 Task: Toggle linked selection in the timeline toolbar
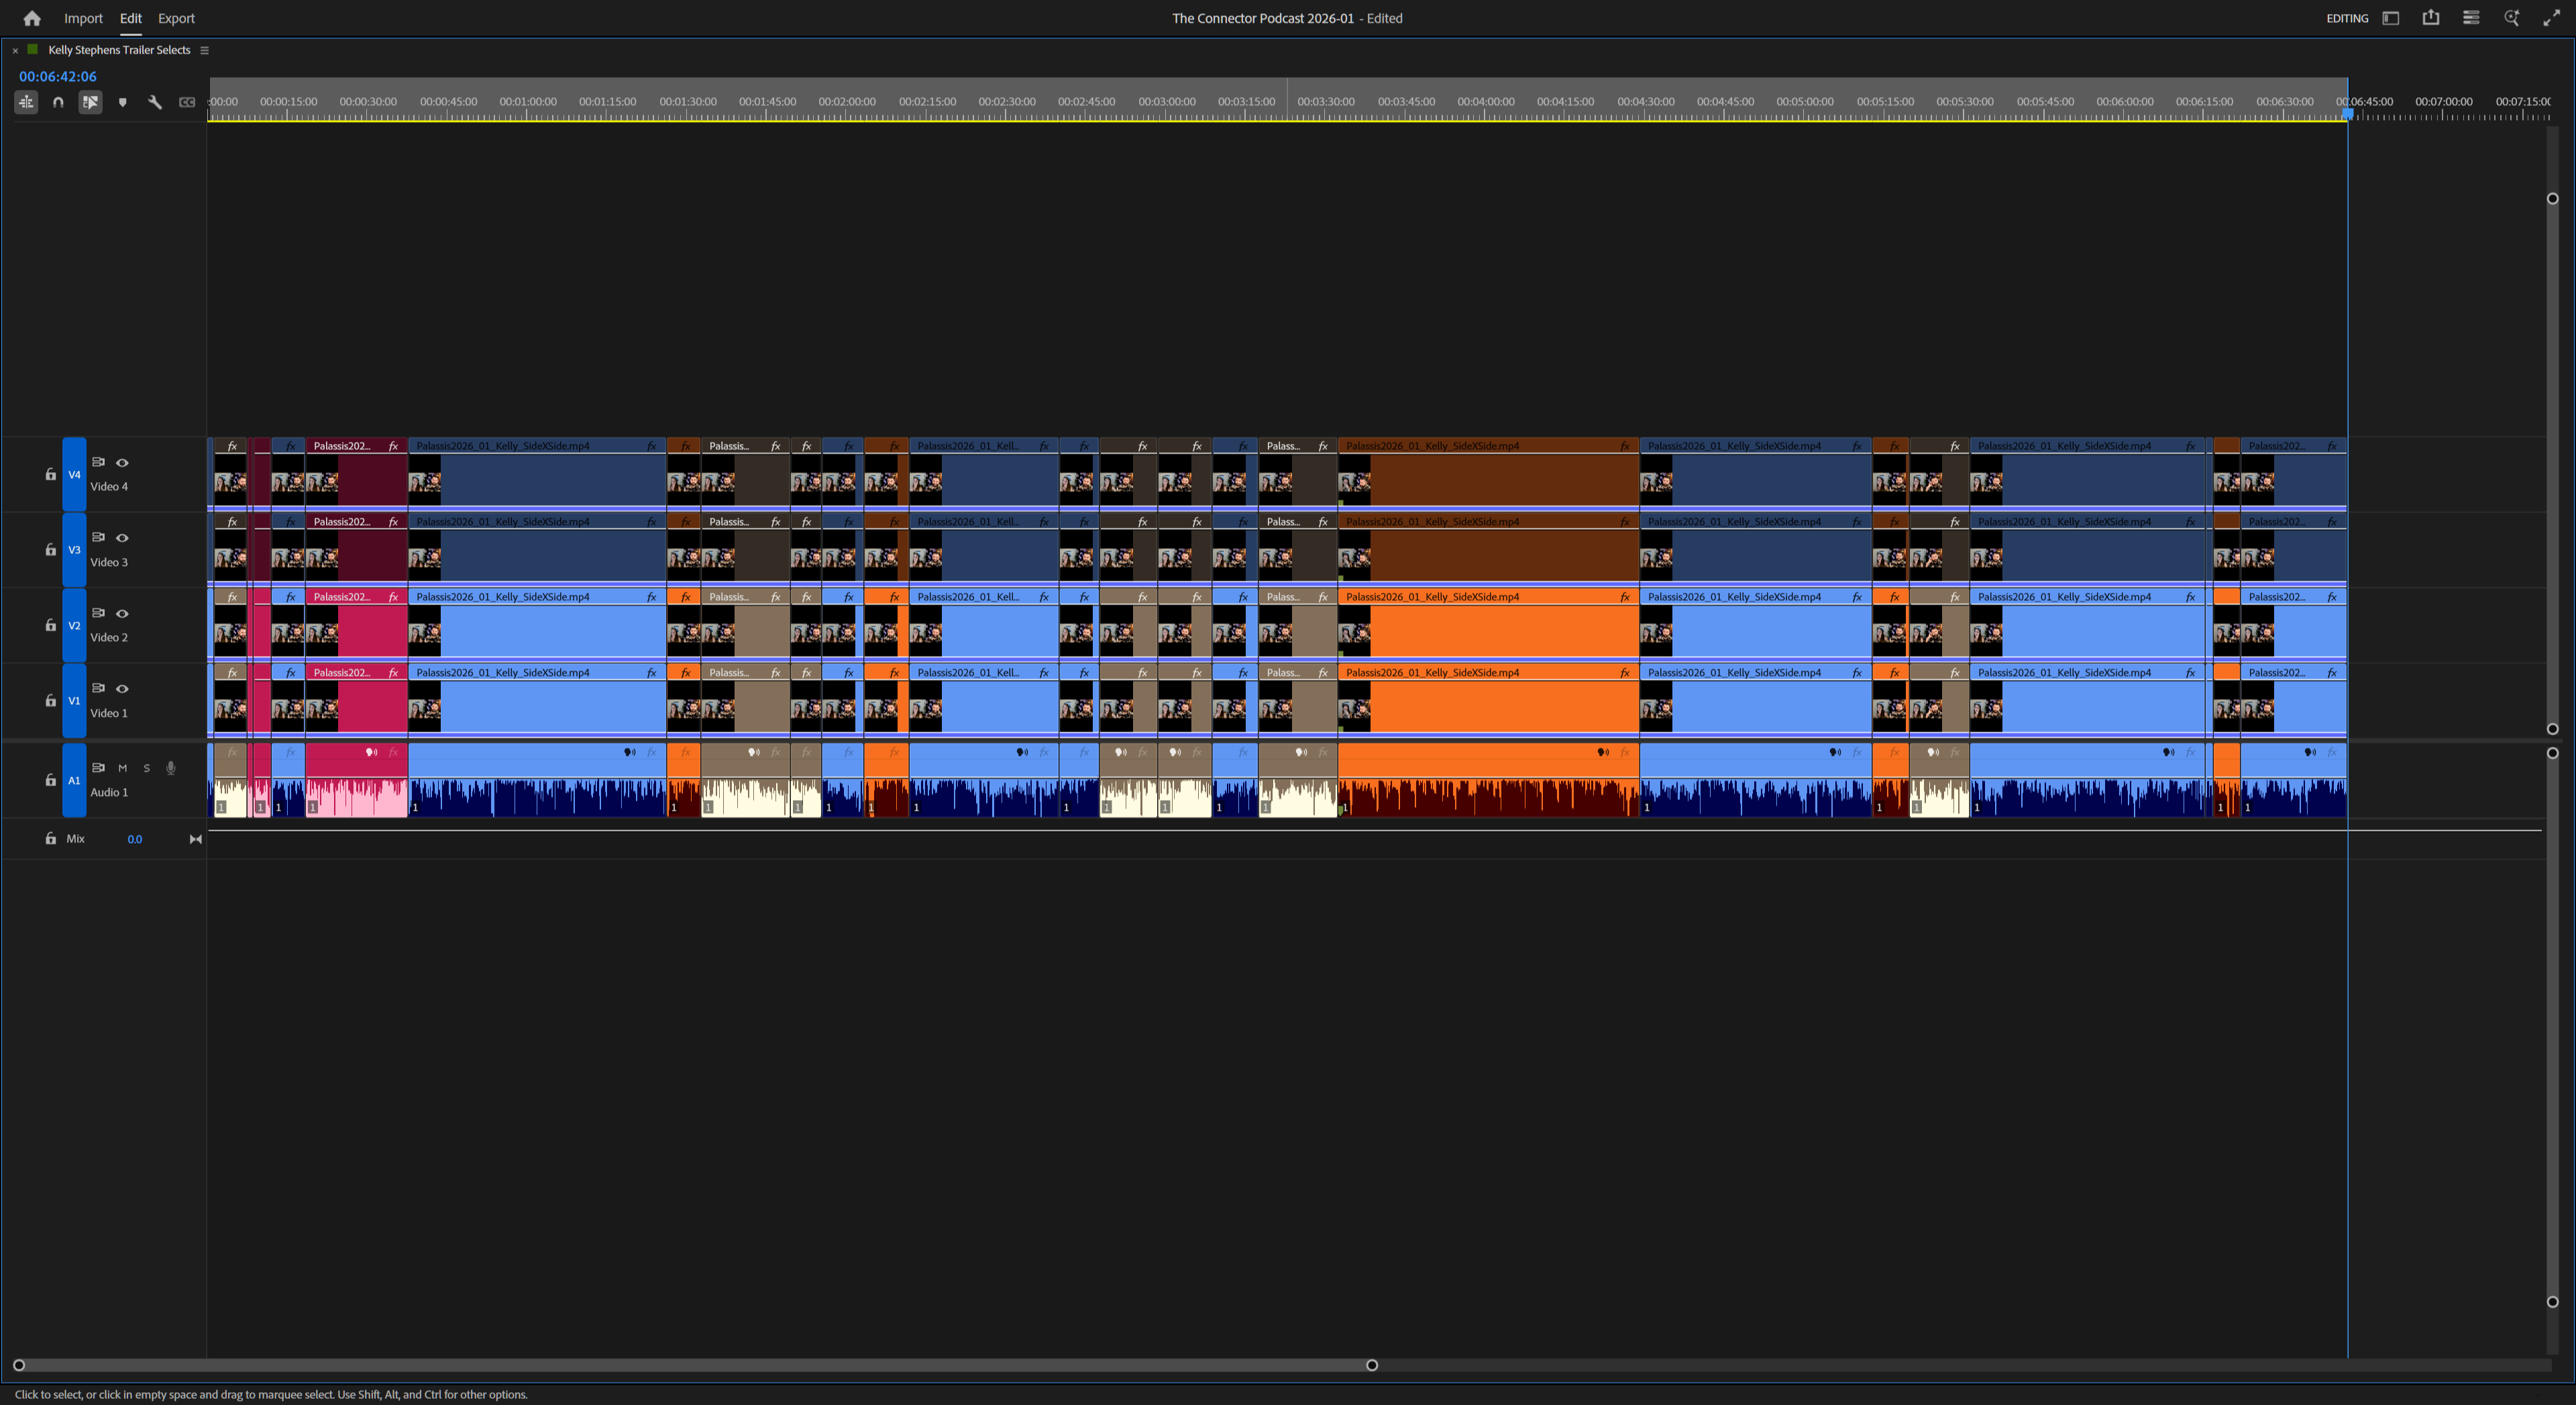(90, 101)
